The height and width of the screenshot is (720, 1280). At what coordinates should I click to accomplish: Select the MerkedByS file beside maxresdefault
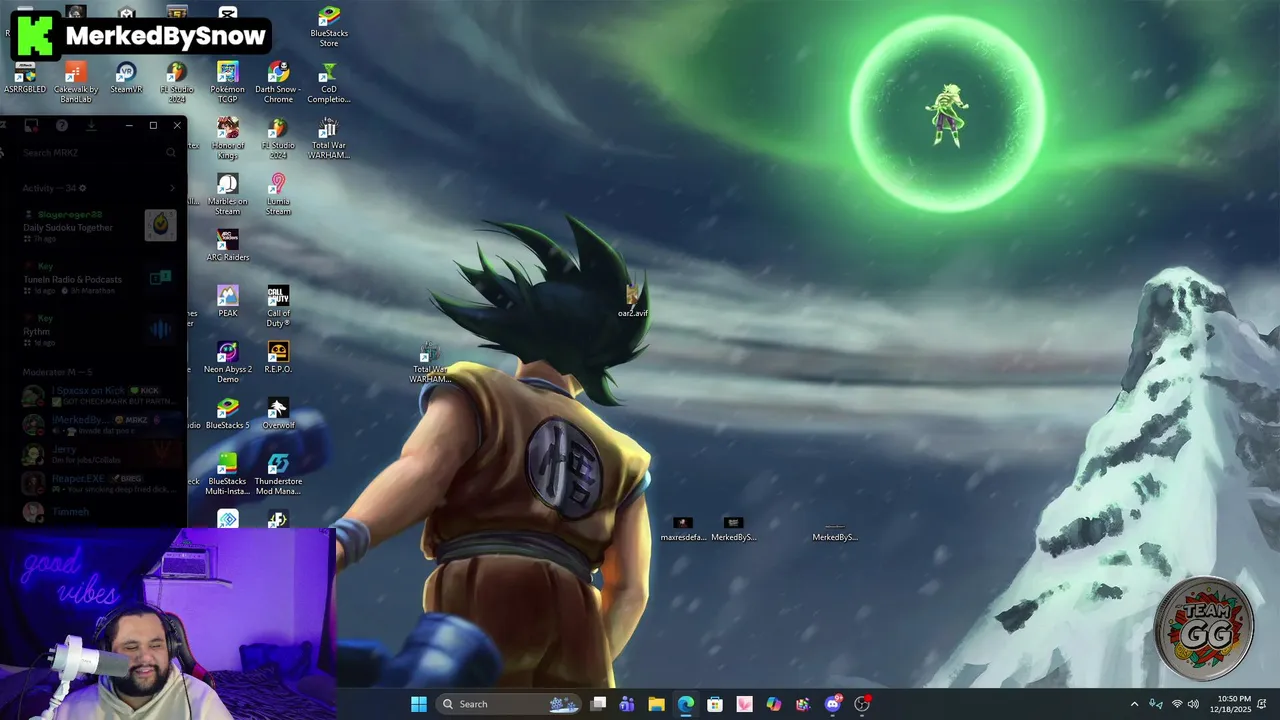(733, 530)
